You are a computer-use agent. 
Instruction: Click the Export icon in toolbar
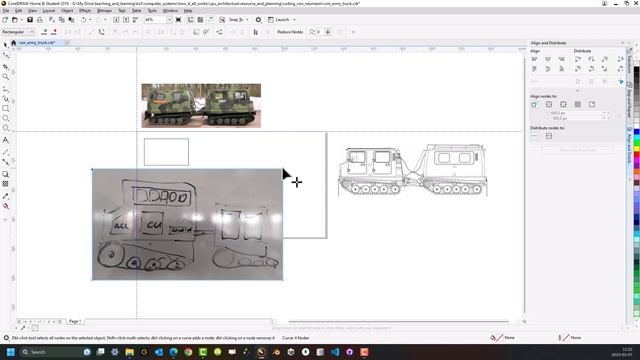coord(126,20)
